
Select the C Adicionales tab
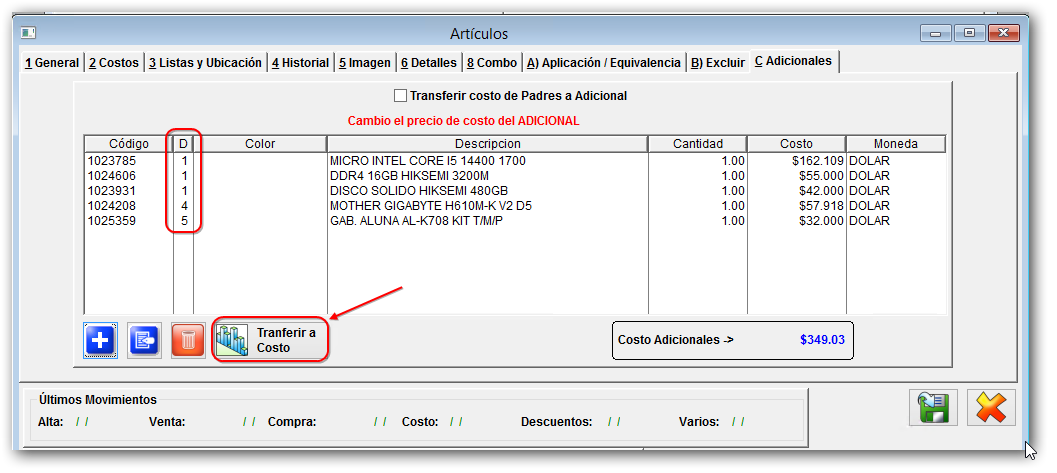[793, 61]
